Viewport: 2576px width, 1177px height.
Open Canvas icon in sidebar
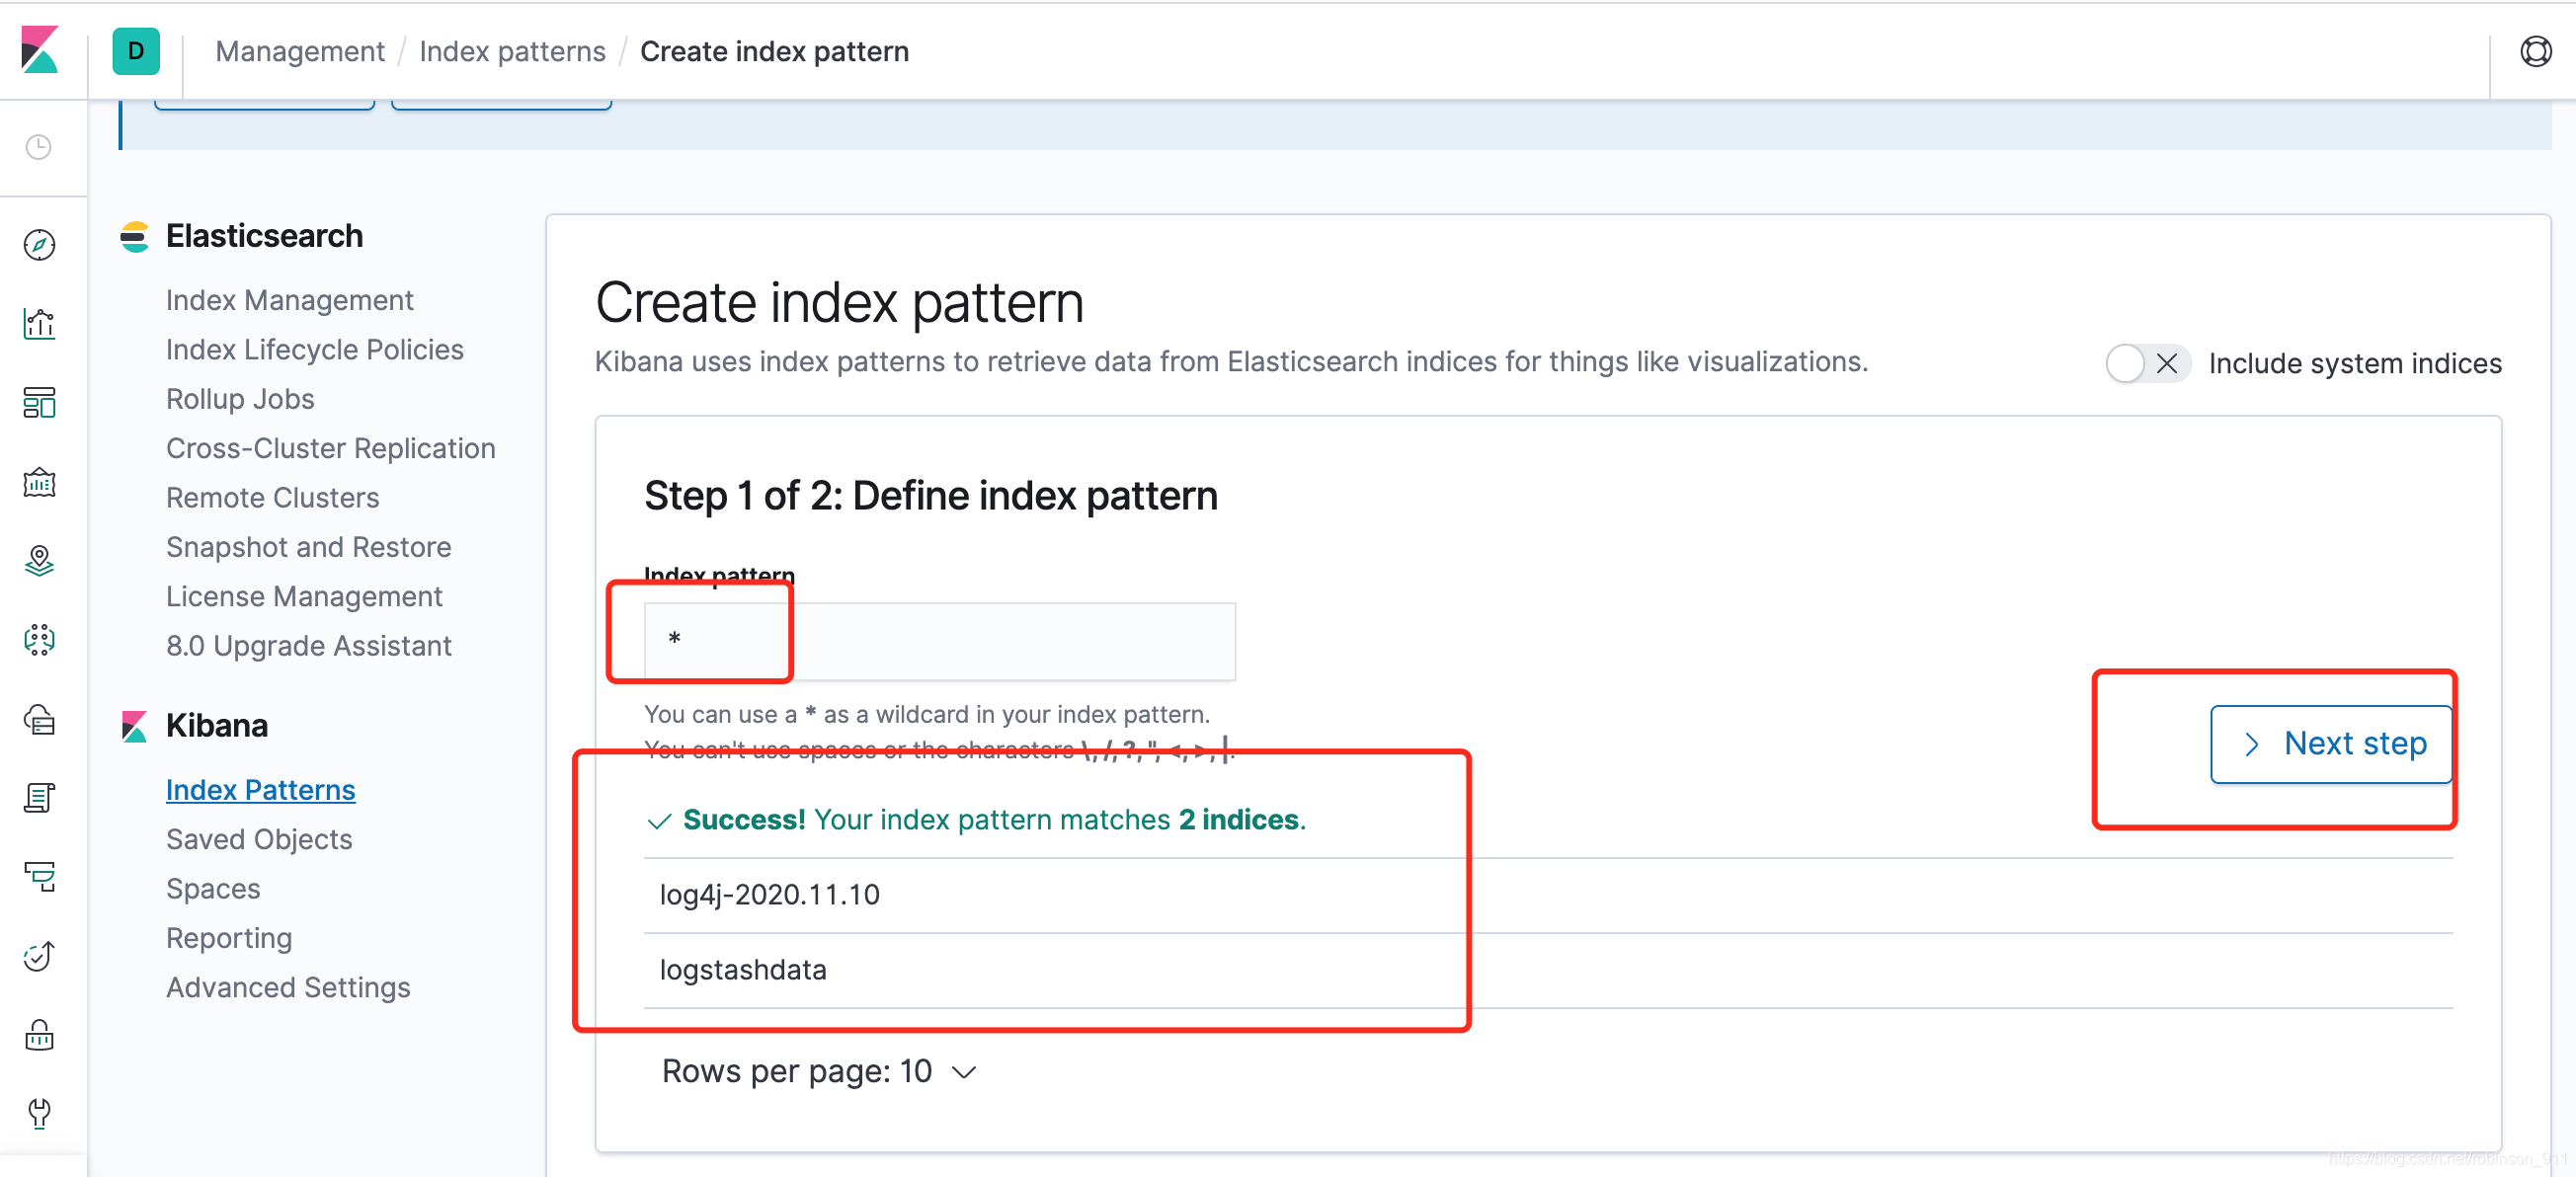click(x=39, y=482)
